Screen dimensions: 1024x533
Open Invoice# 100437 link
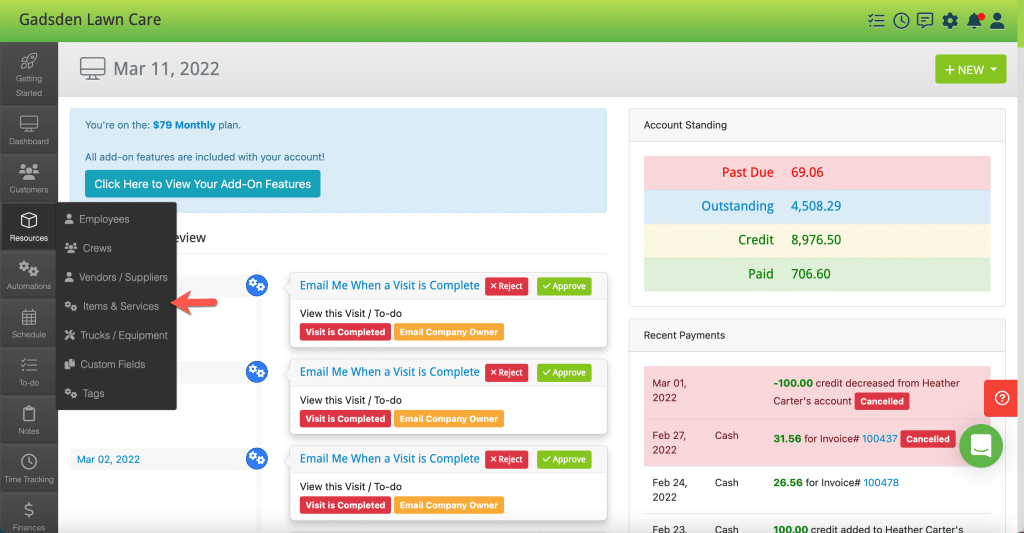click(880, 438)
